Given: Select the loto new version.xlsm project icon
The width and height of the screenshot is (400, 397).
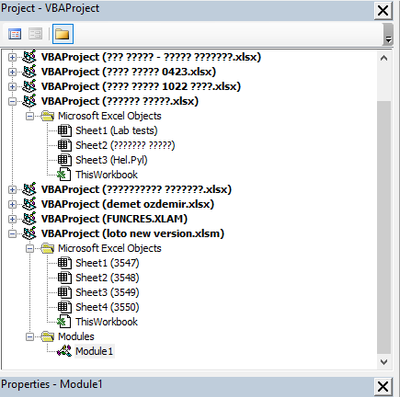Looking at the screenshot, I should pos(29,233).
